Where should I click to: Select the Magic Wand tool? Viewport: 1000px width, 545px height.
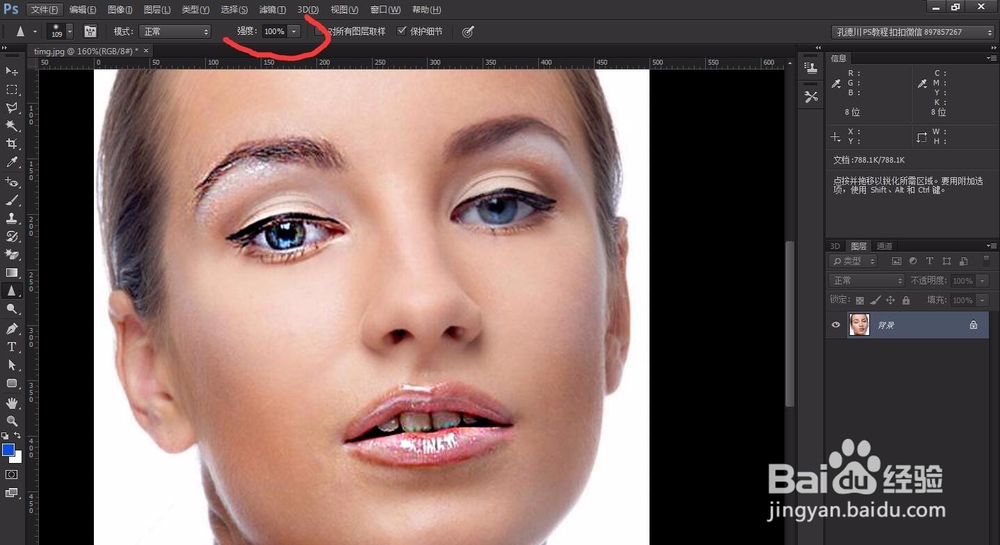coord(11,126)
